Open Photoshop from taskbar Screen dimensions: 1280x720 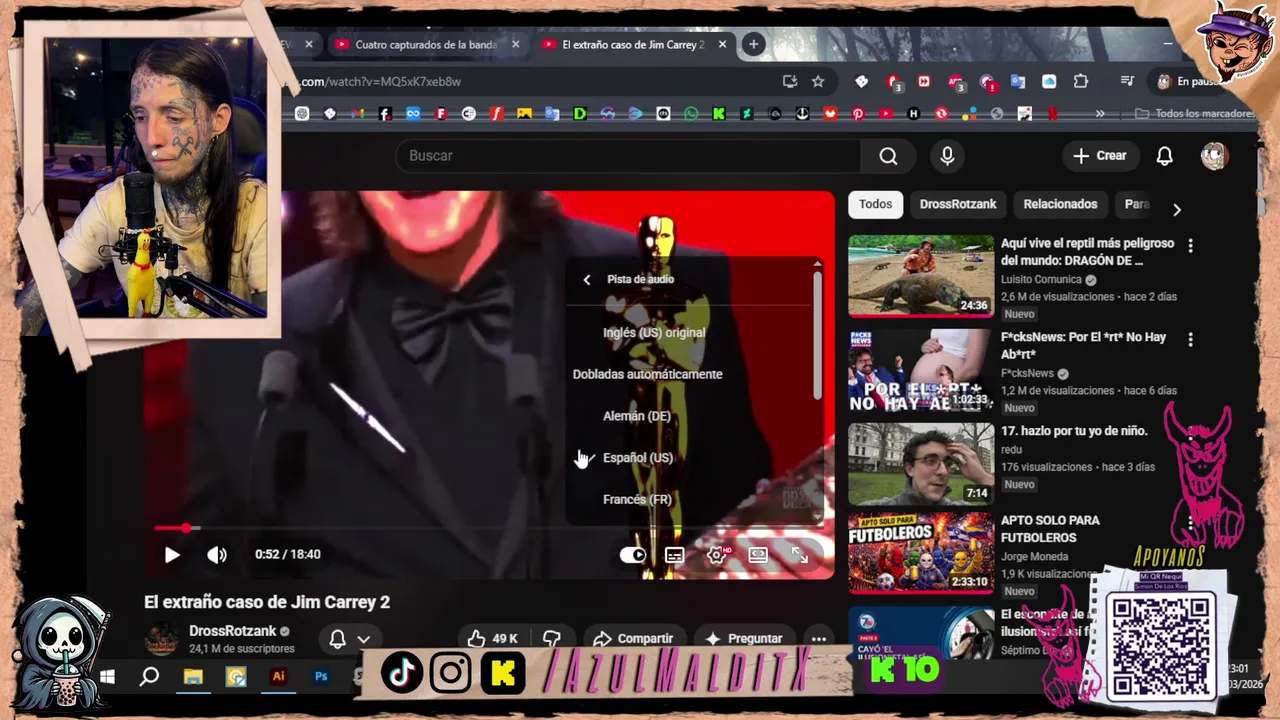321,677
